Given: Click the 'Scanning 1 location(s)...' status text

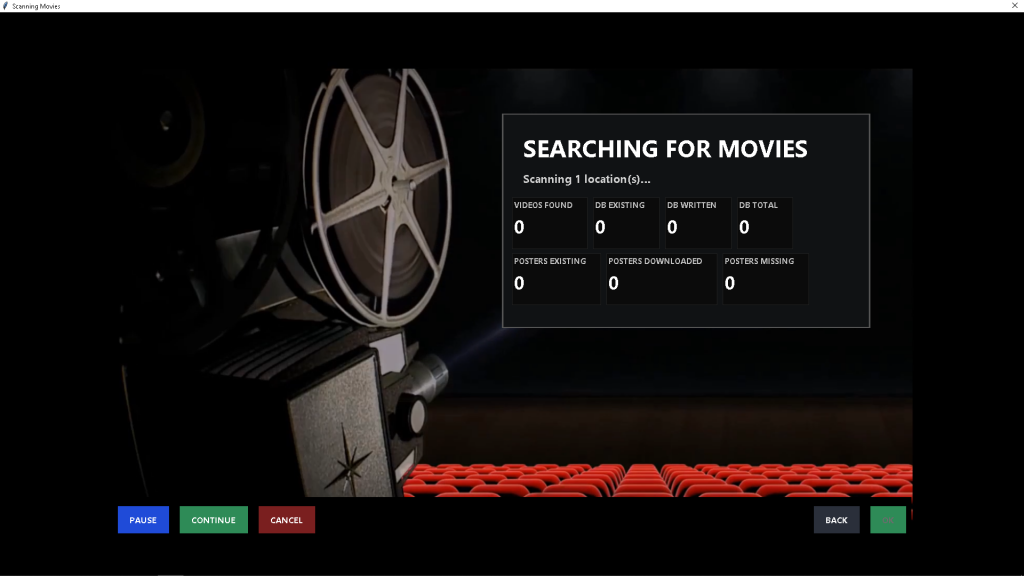Looking at the screenshot, I should [586, 179].
